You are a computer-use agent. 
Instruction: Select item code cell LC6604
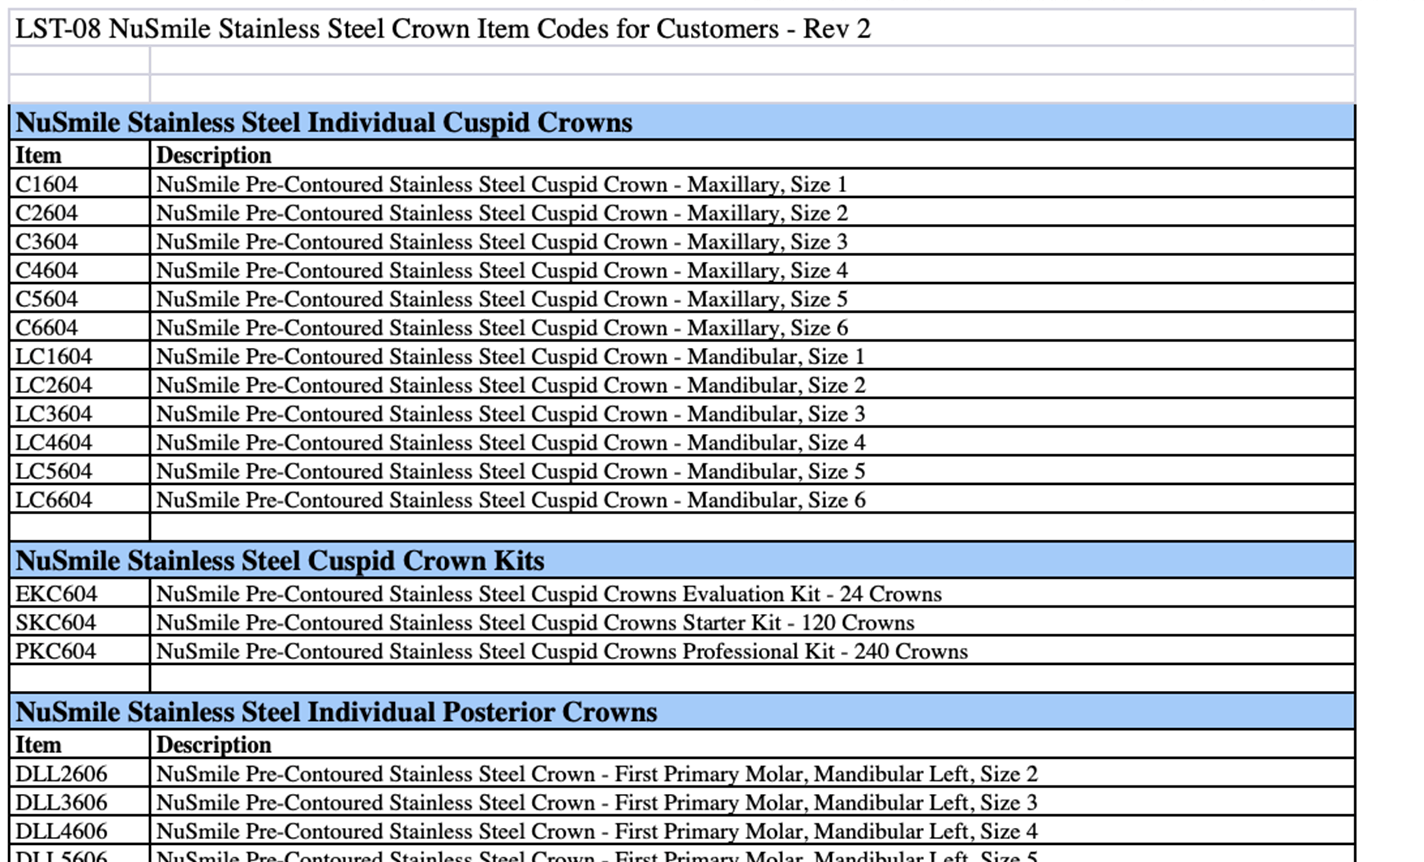[79, 500]
